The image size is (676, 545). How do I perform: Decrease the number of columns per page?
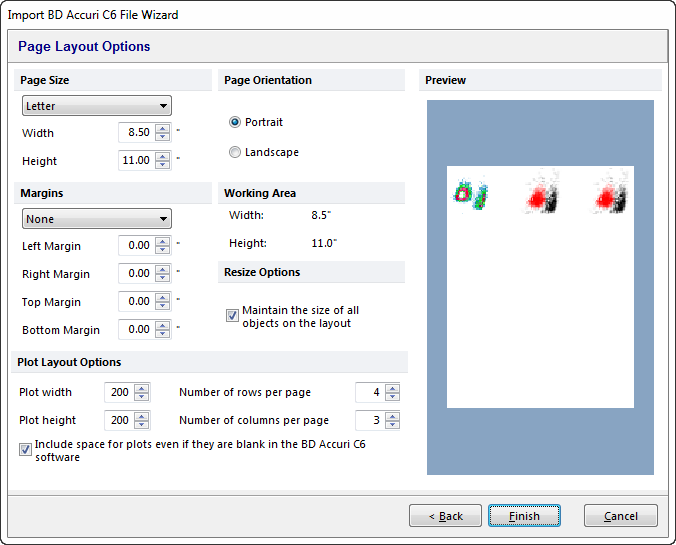[x=392, y=425]
